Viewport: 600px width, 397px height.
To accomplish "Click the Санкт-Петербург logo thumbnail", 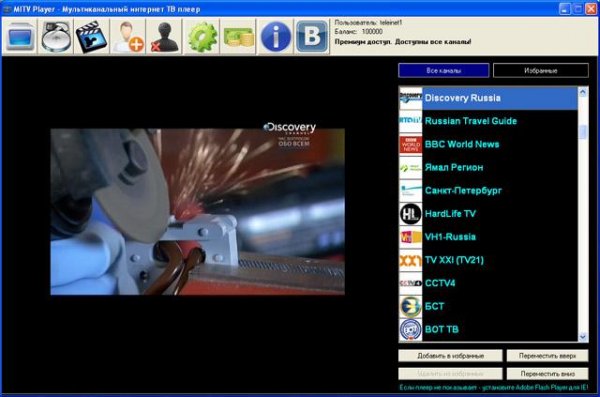I will point(411,191).
